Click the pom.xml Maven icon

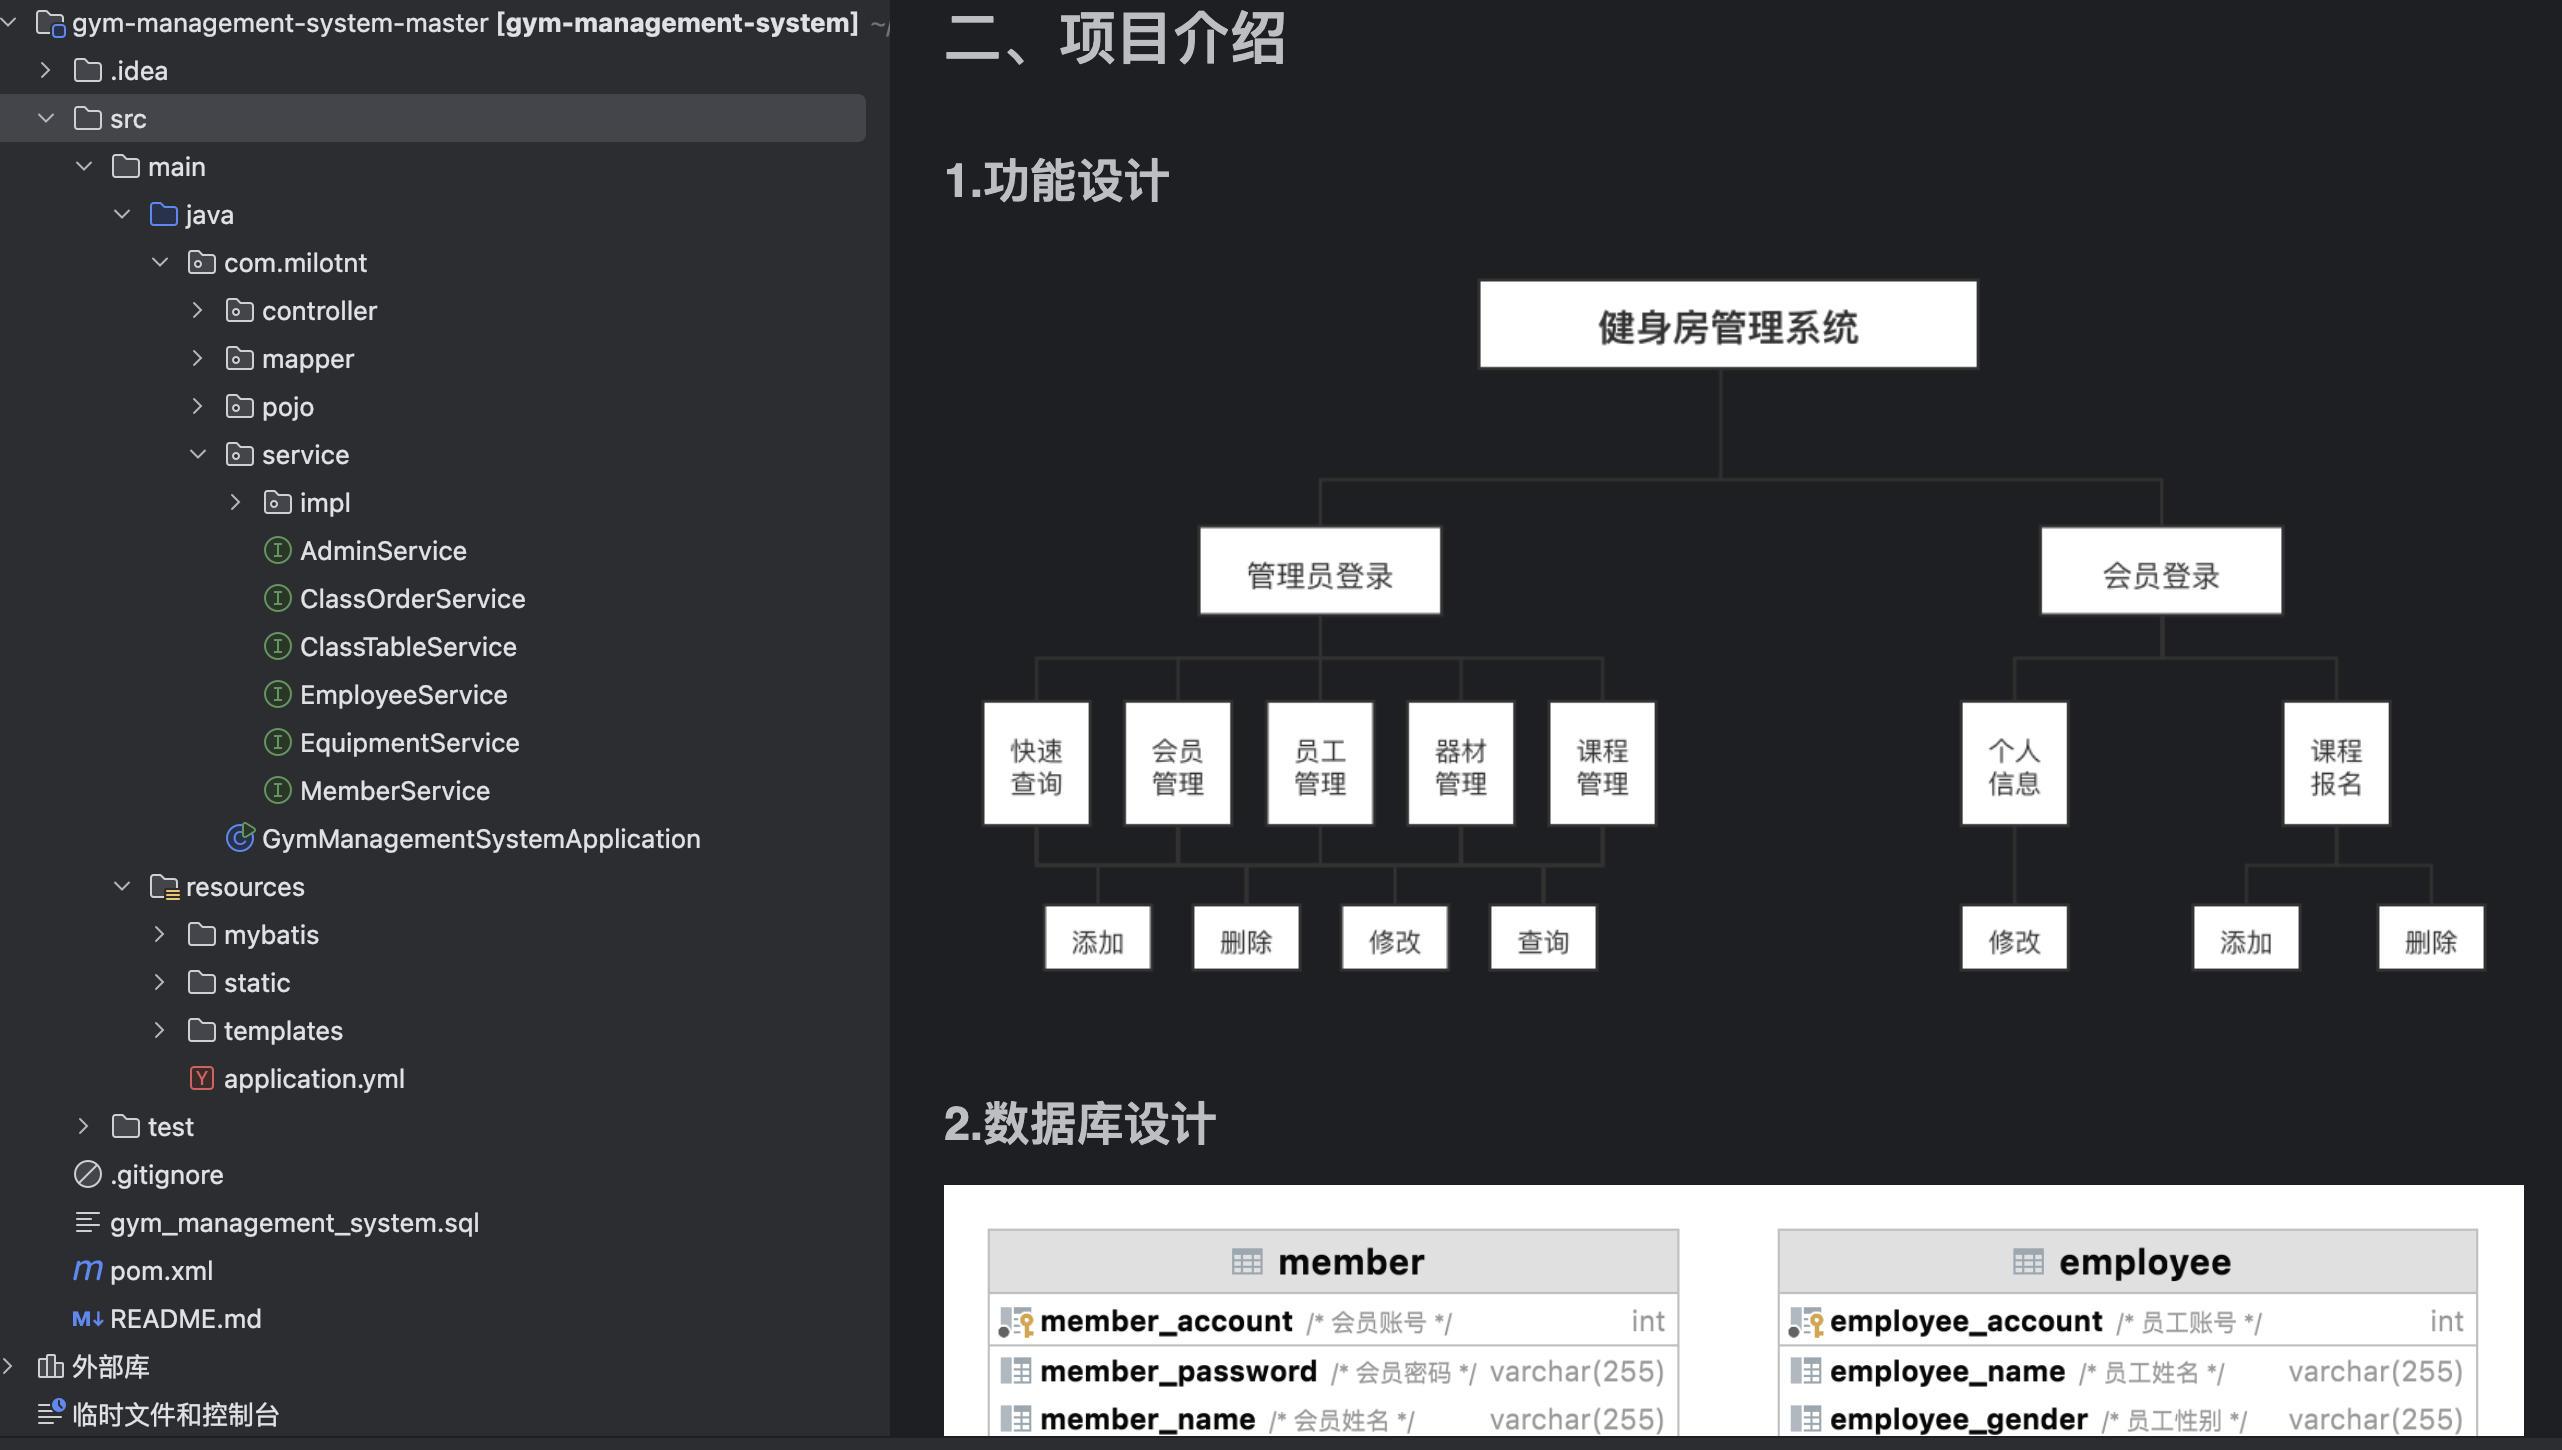coord(88,1270)
